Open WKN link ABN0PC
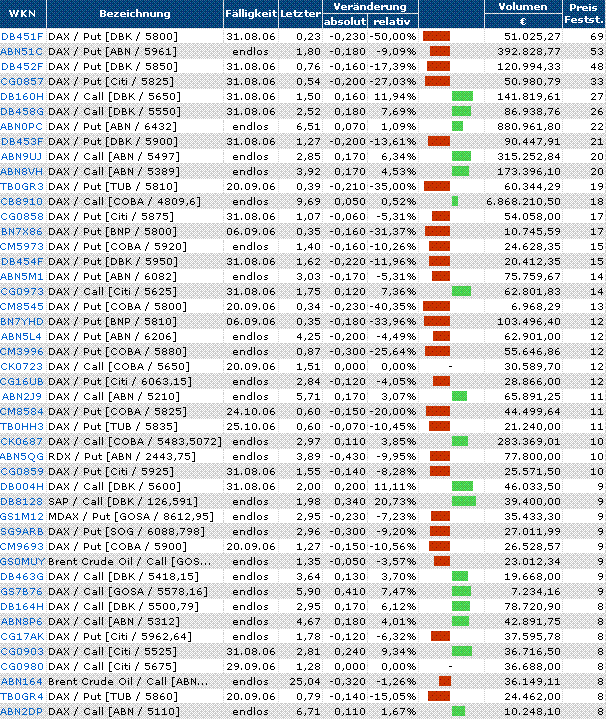606x719 pixels. click(22, 127)
